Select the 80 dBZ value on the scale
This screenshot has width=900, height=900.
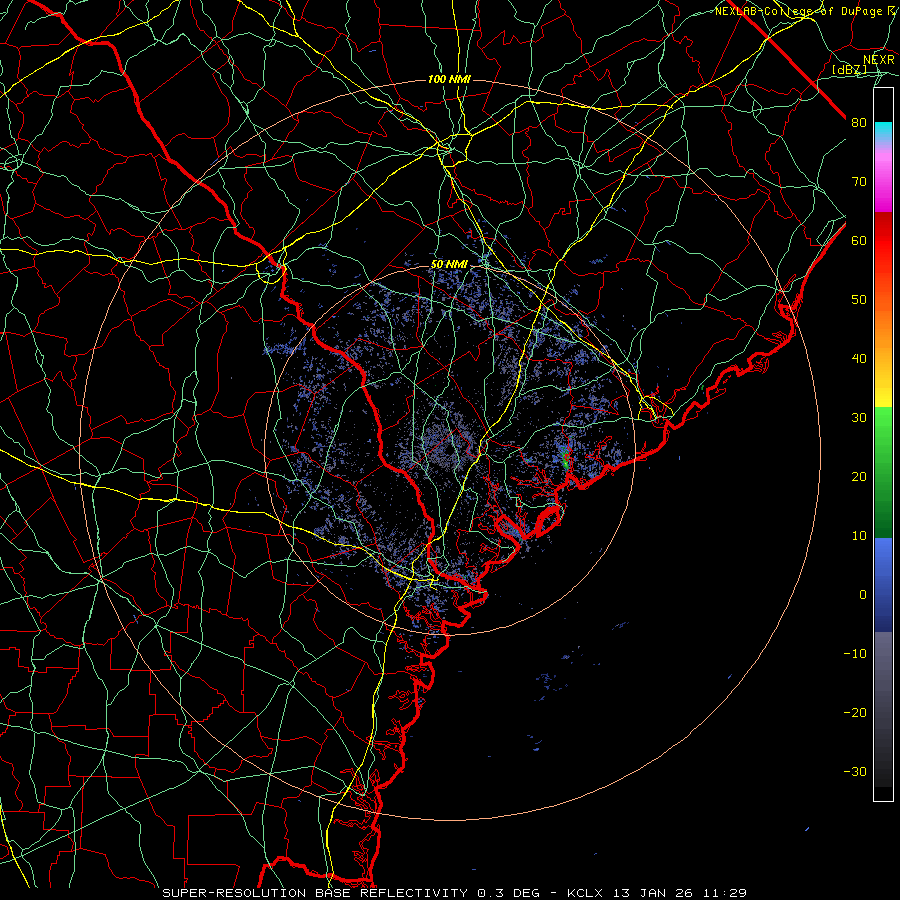[859, 123]
